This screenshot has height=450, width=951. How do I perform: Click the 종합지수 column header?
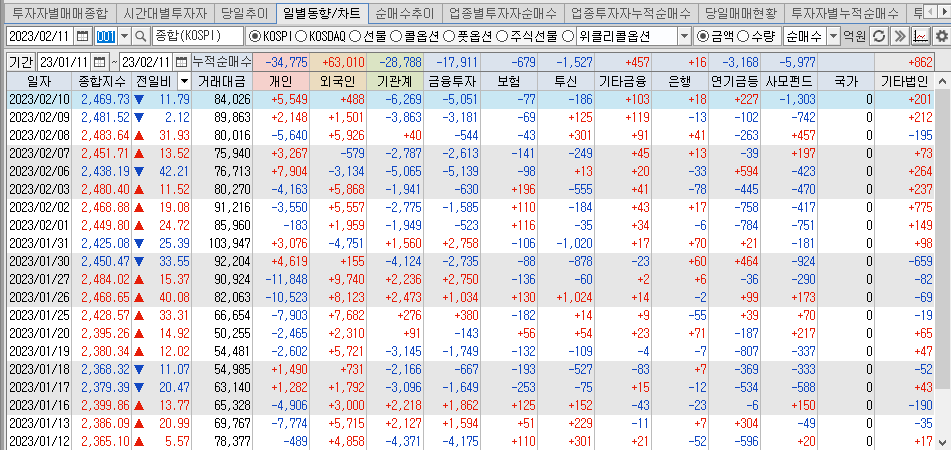(102, 81)
